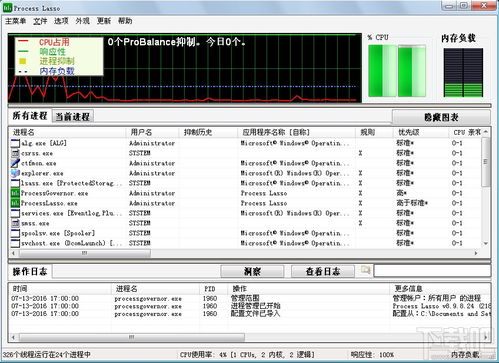The image size is (499, 363).
Task: Sort by 应用程序名称 column header
Action: [x=297, y=132]
